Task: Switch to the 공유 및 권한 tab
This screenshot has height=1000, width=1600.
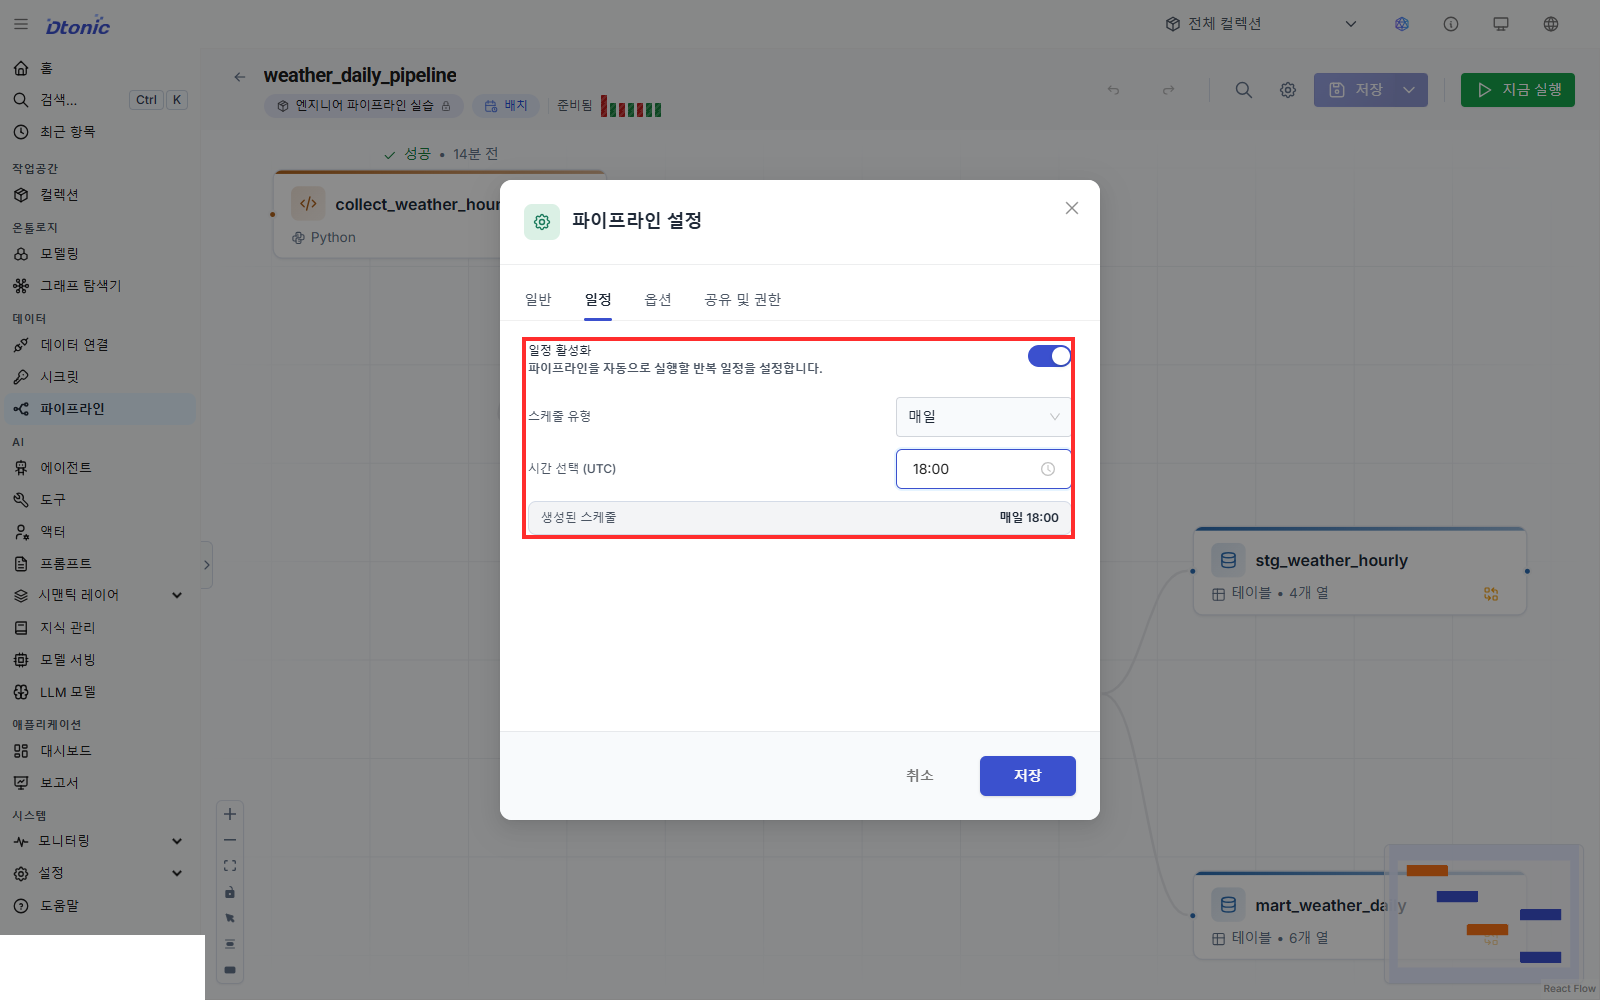Action: click(x=742, y=300)
